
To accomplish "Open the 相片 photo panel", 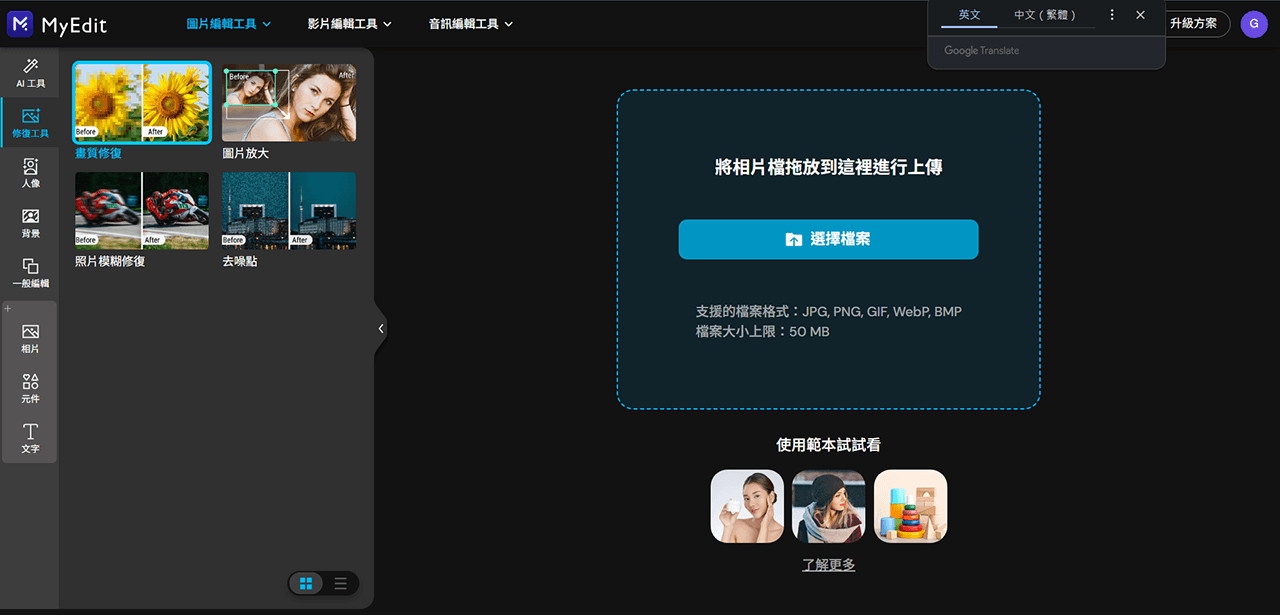I will tap(30, 338).
